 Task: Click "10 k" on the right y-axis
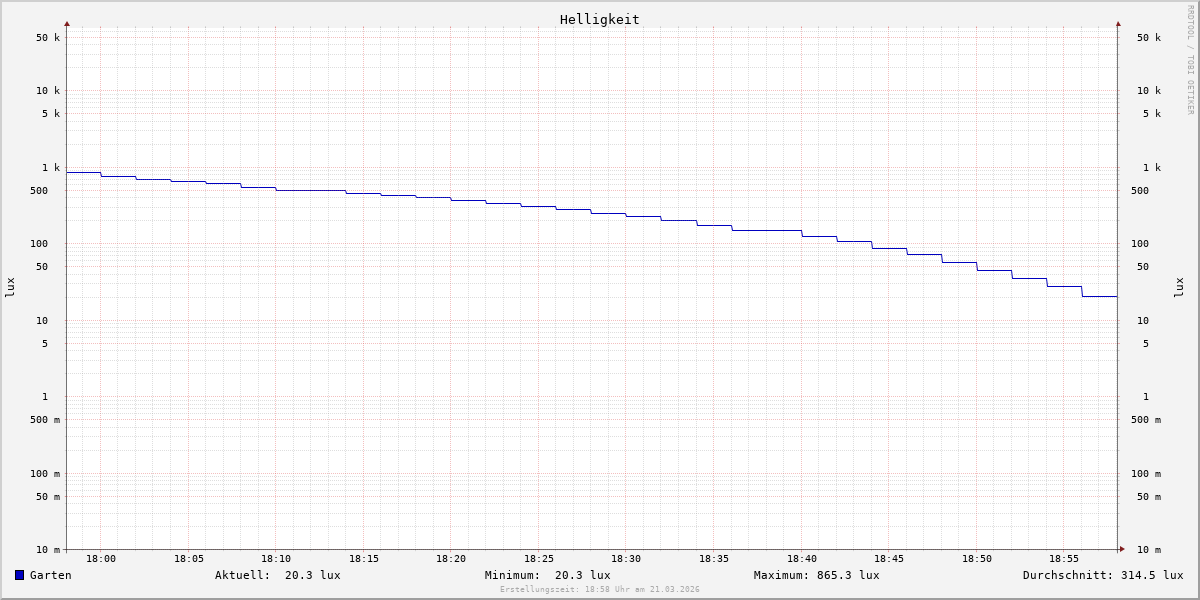(x=1149, y=91)
